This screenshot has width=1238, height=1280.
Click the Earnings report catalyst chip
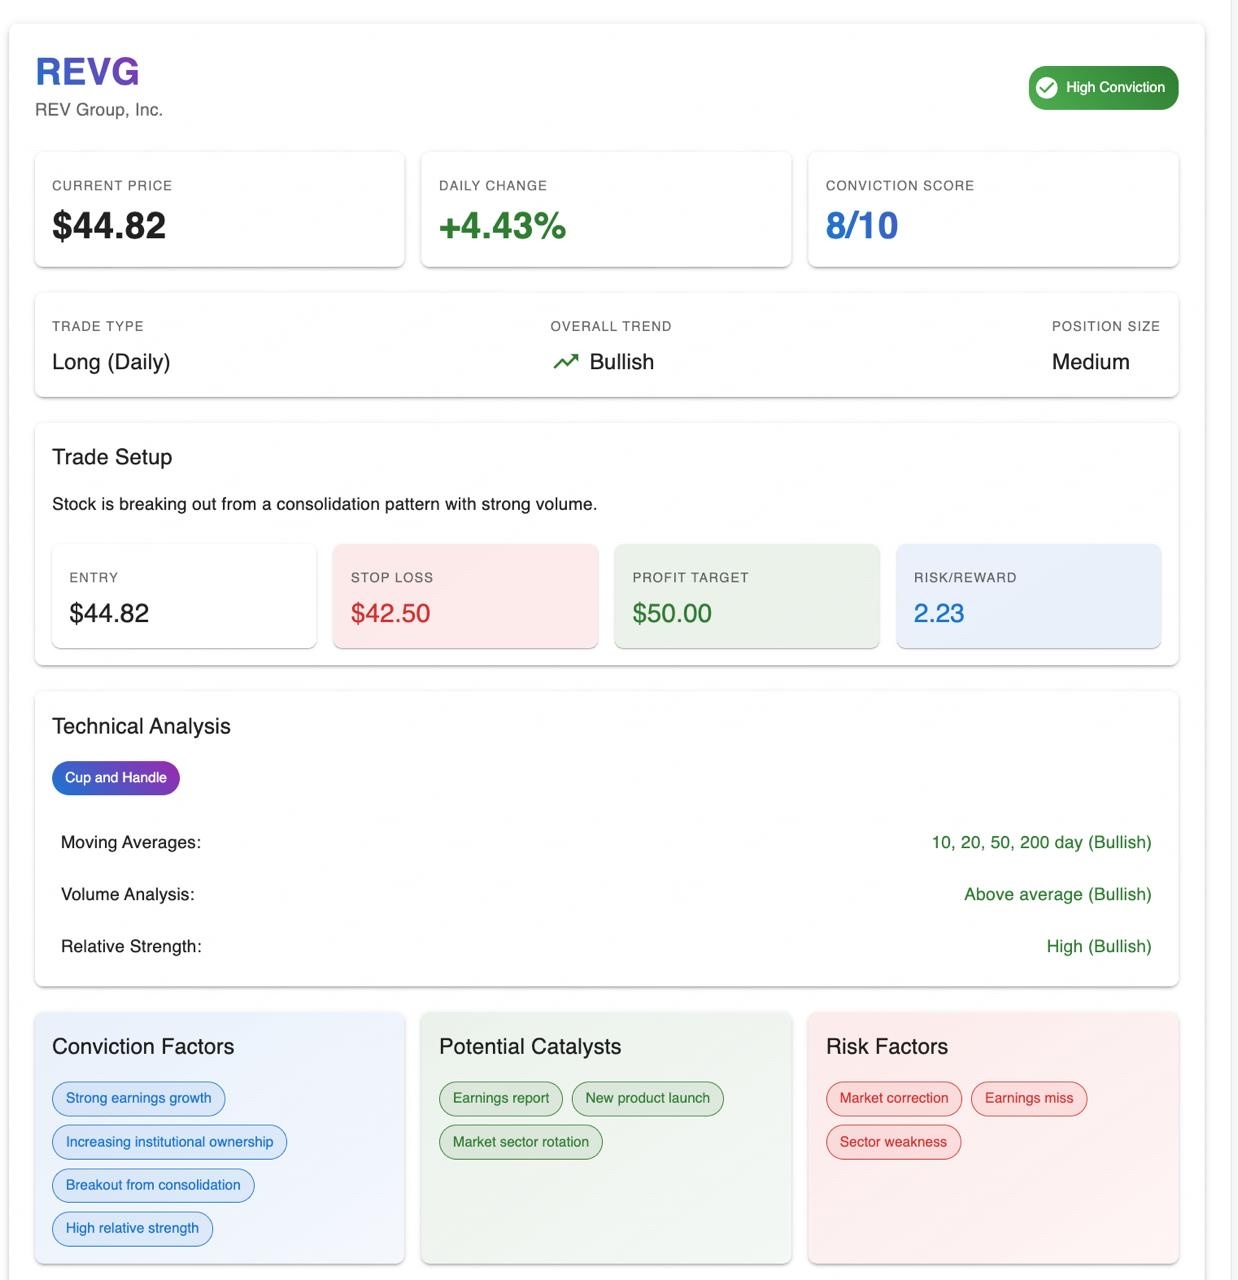[x=501, y=1098]
